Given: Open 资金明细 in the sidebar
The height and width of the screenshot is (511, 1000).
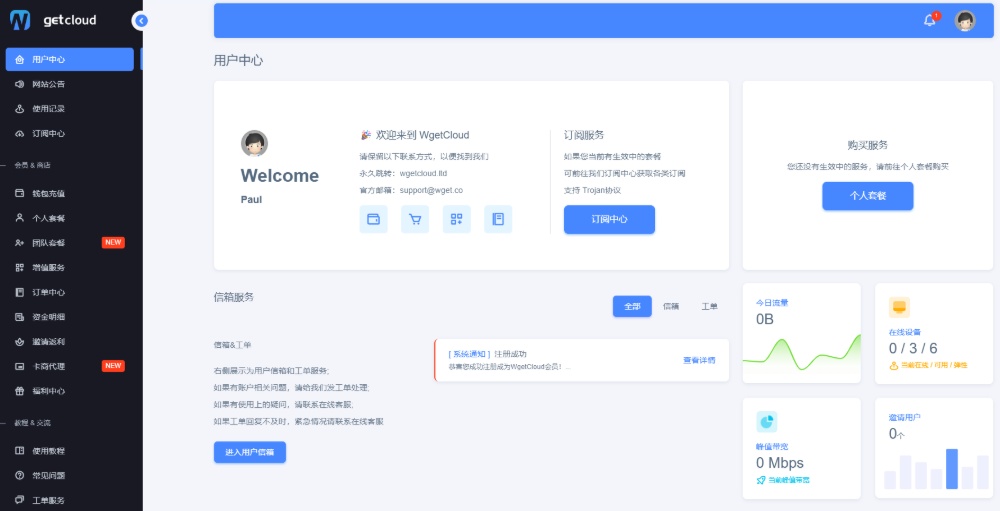Looking at the screenshot, I should coord(70,317).
